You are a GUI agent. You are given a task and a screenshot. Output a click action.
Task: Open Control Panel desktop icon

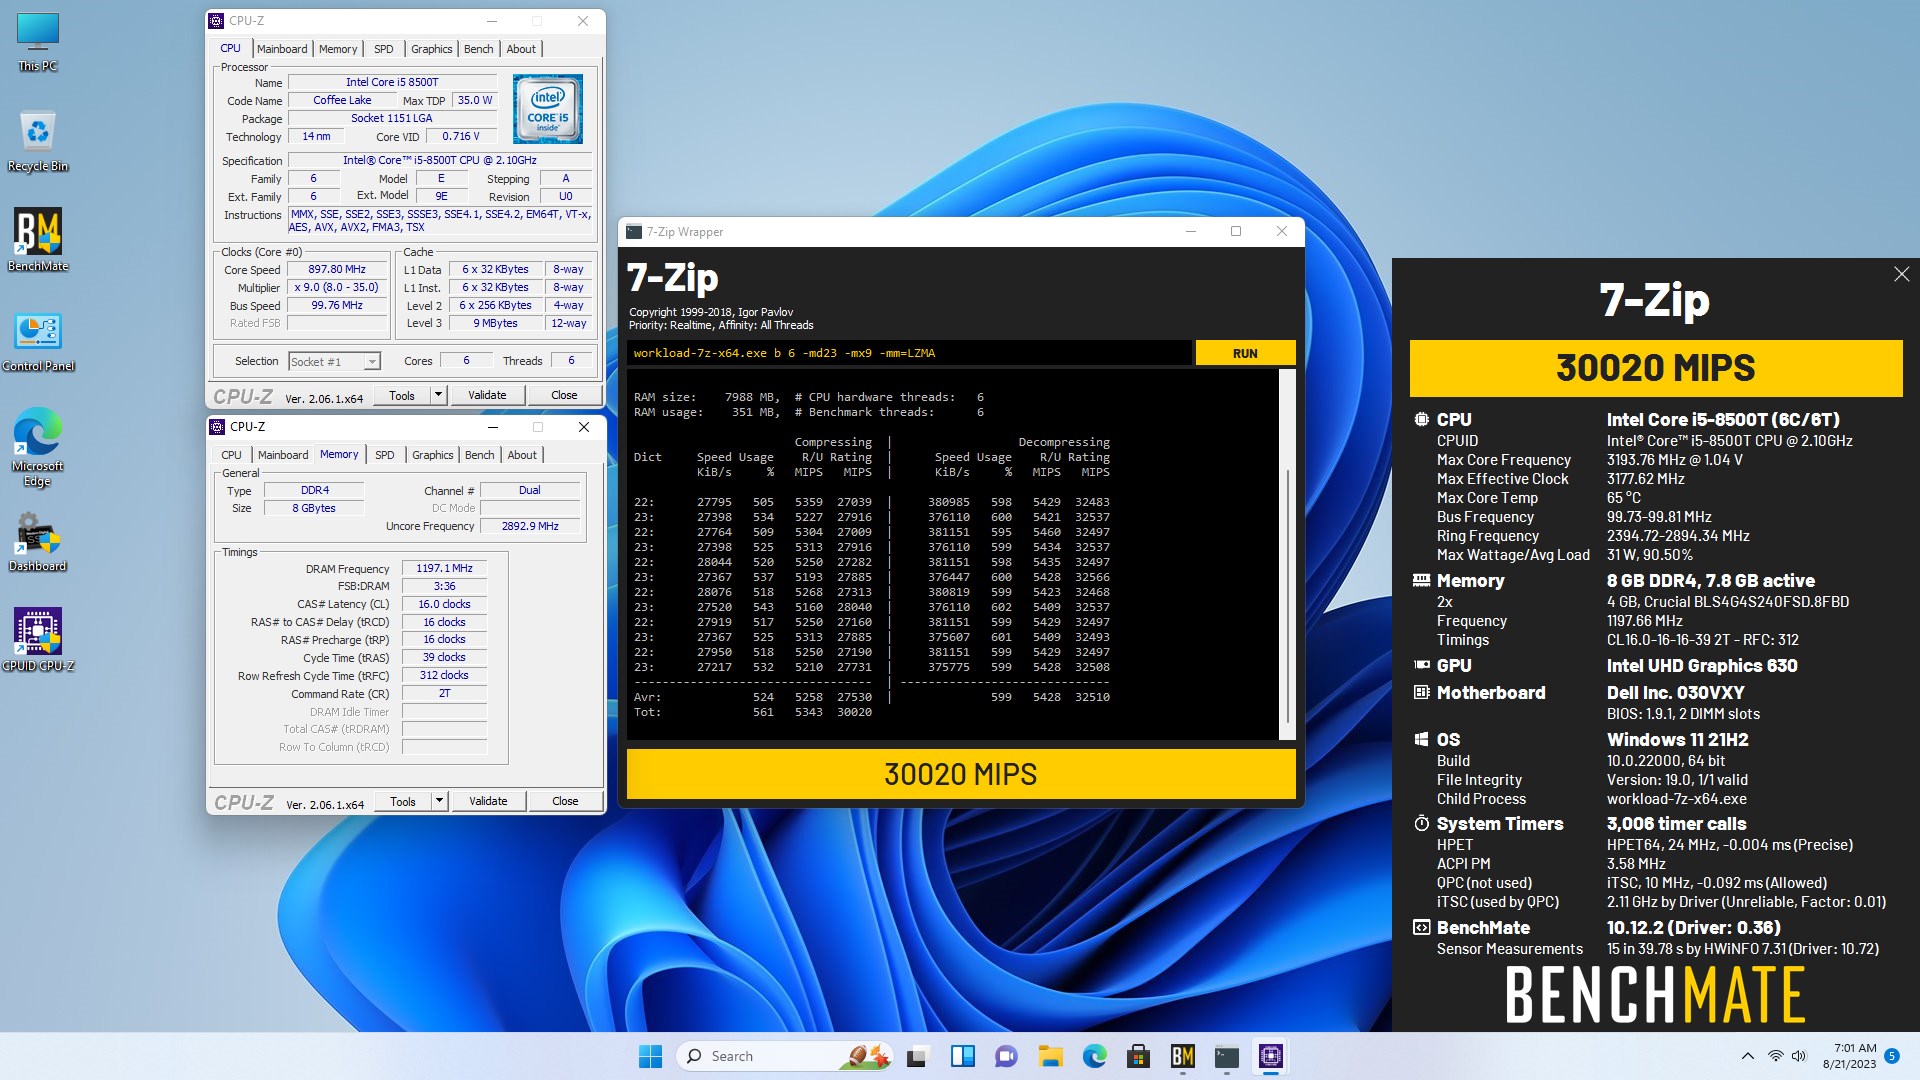(x=38, y=341)
